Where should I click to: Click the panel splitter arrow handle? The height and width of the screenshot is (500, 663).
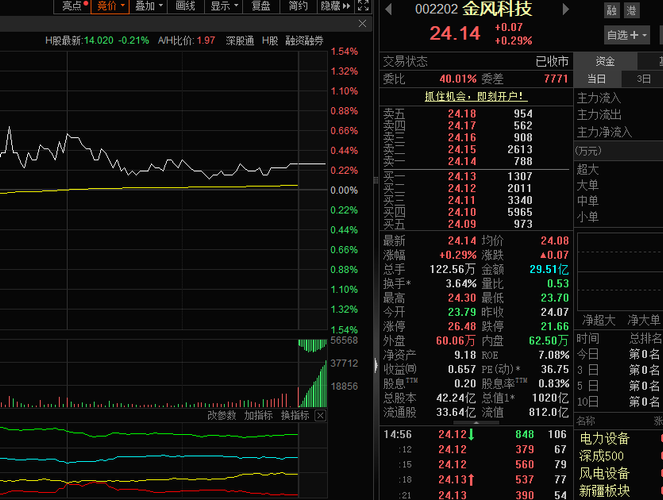(x=375, y=366)
